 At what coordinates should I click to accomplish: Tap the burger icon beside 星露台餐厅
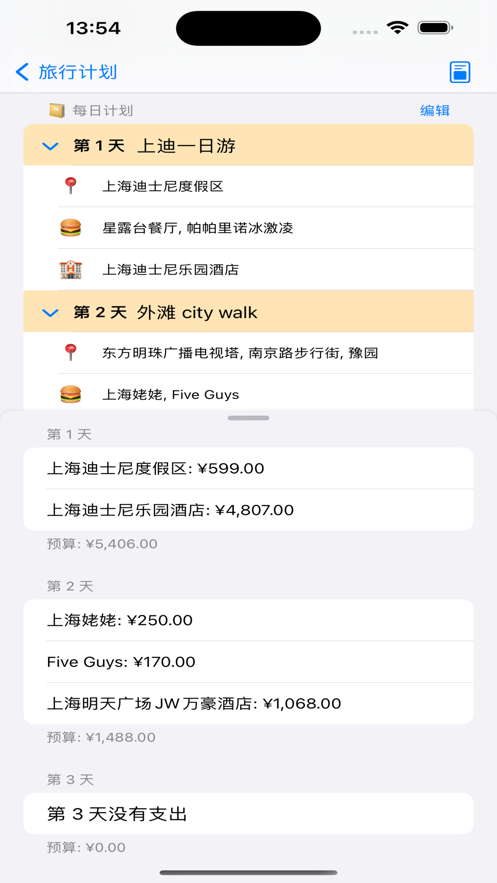coord(70,228)
